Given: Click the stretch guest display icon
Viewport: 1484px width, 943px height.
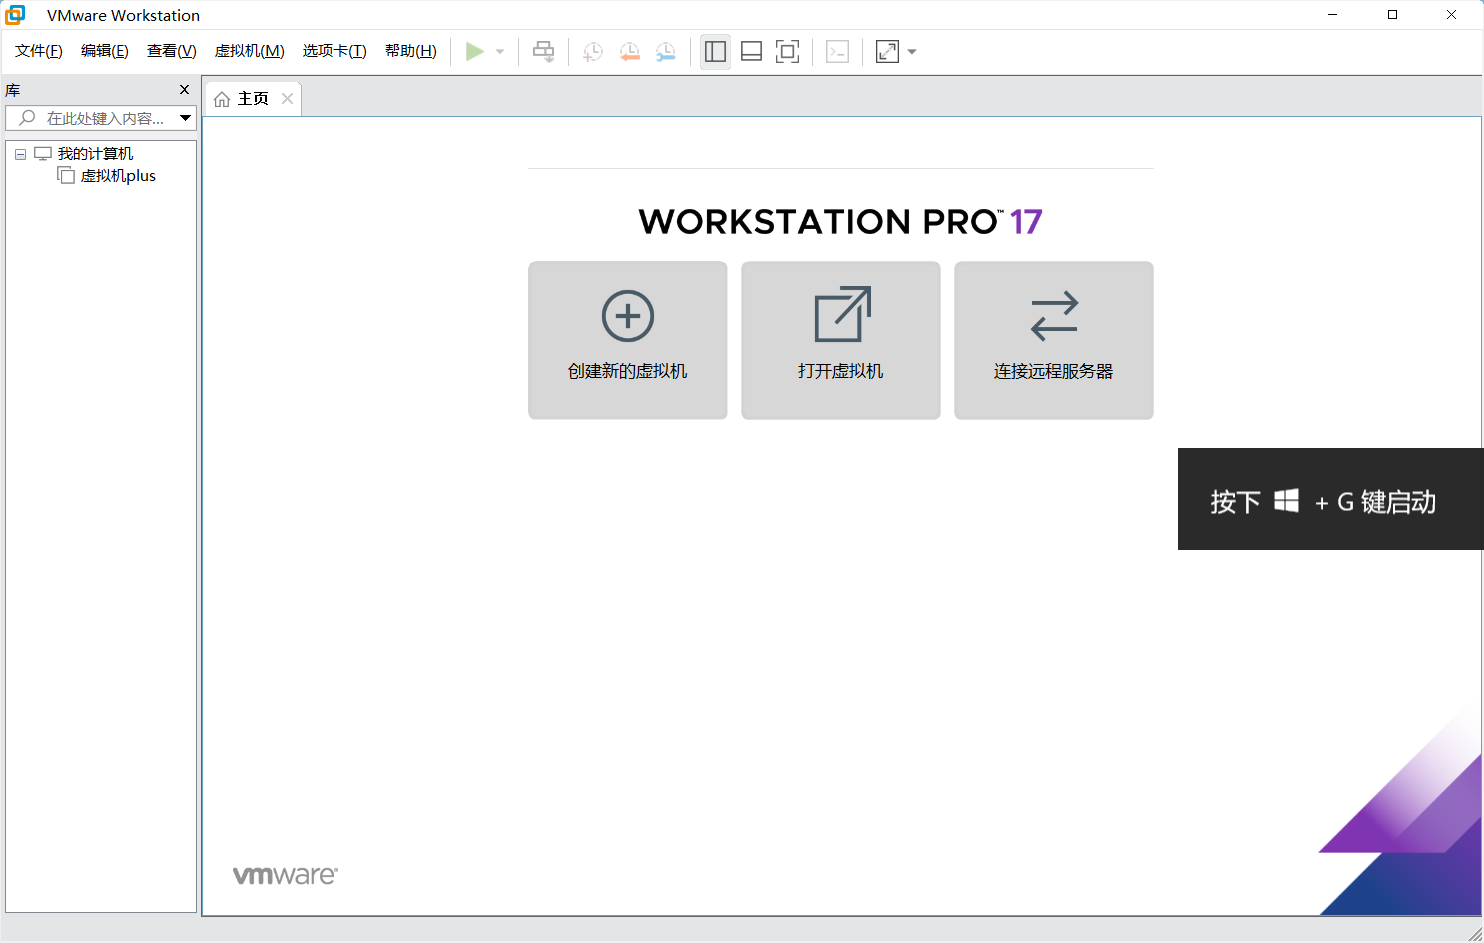Looking at the screenshot, I should click(x=887, y=51).
